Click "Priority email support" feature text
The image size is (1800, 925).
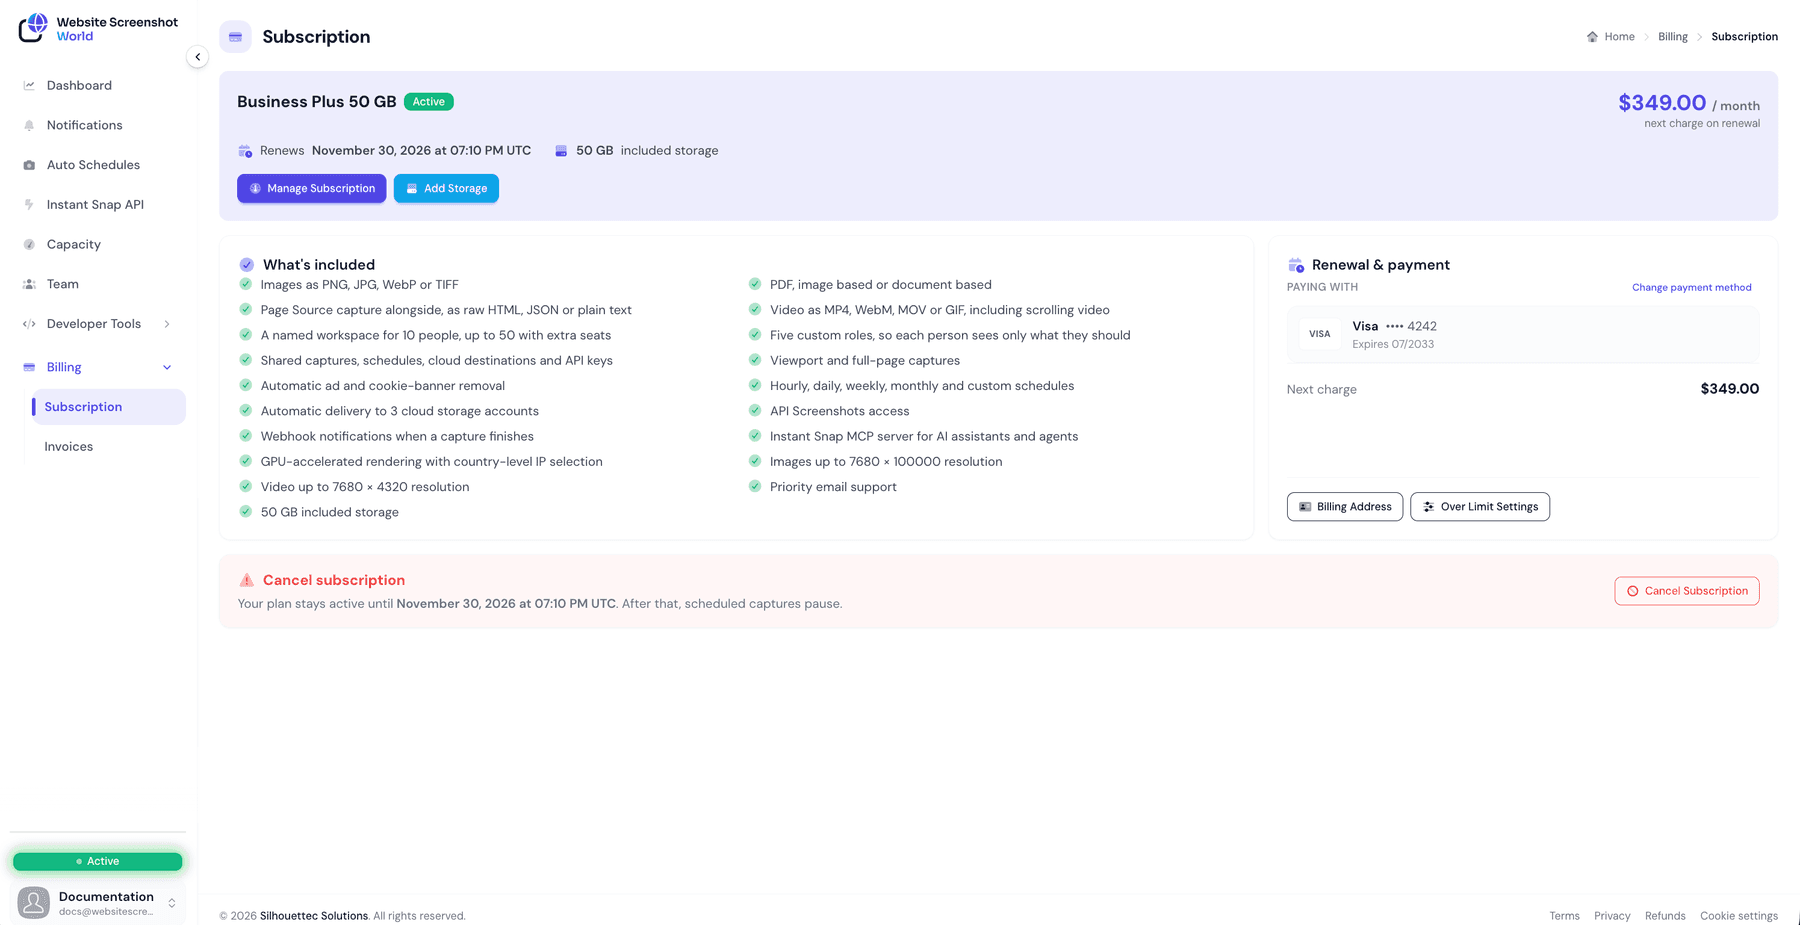click(x=833, y=487)
